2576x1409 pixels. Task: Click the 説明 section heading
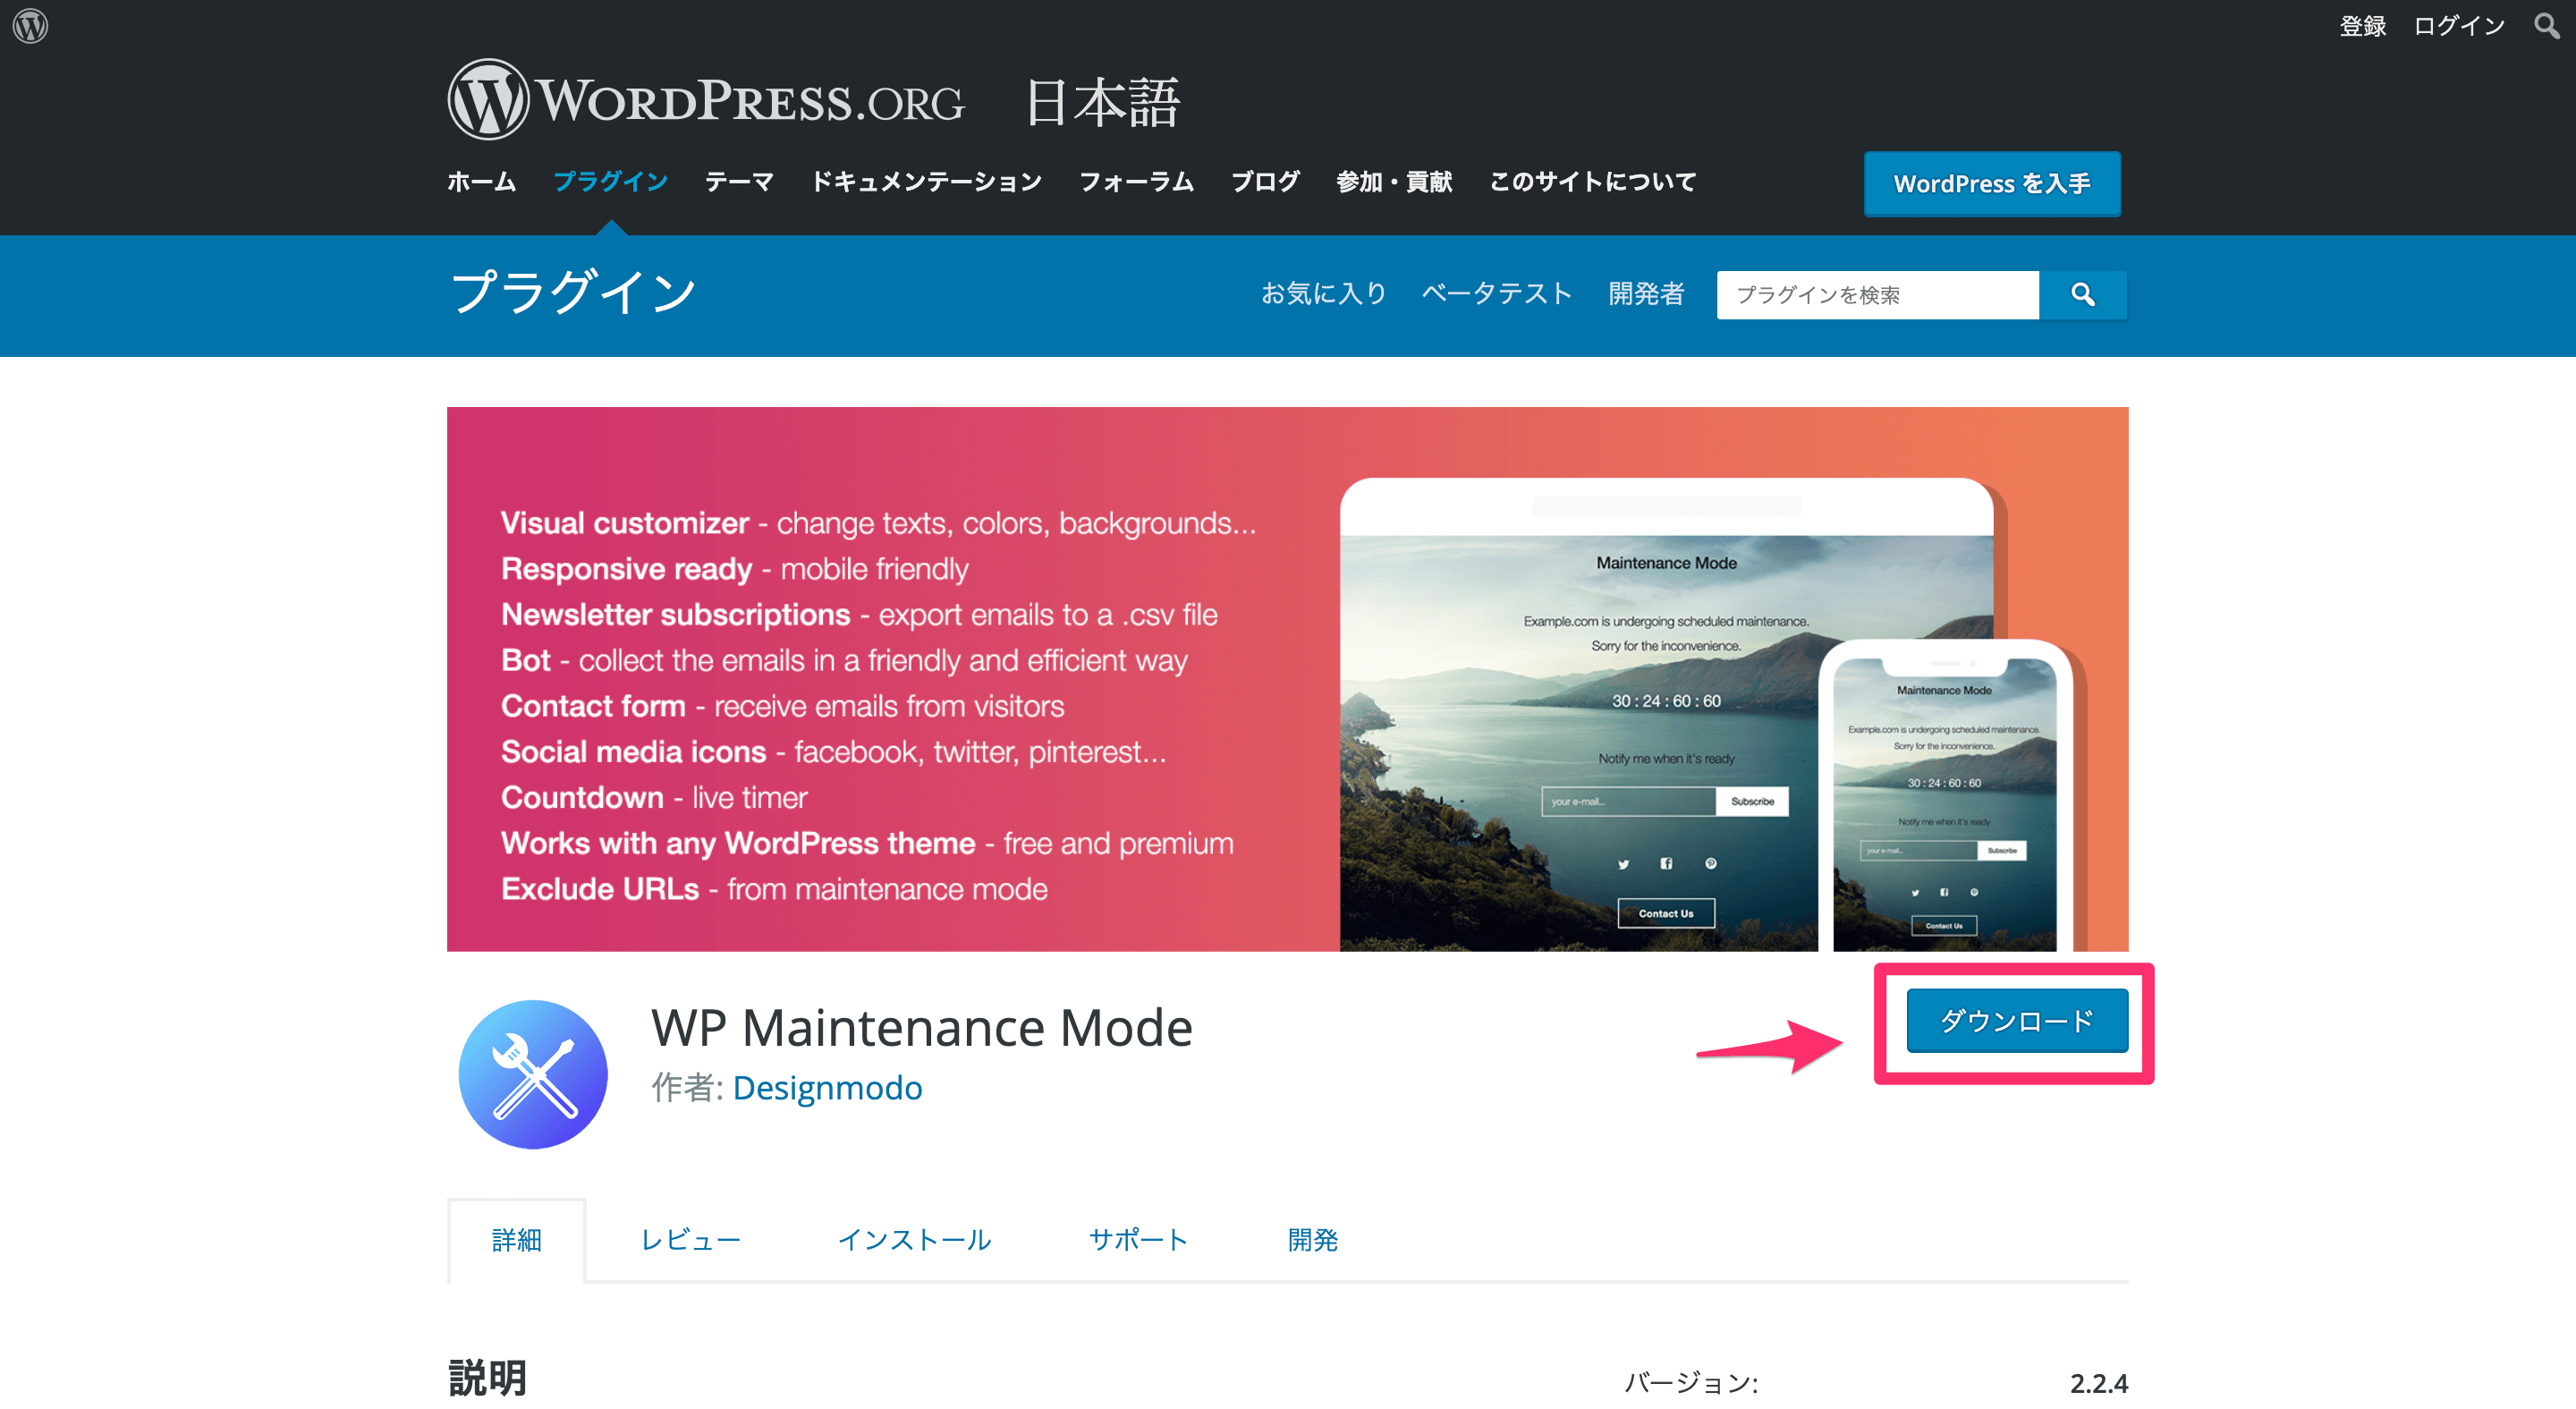point(487,1377)
